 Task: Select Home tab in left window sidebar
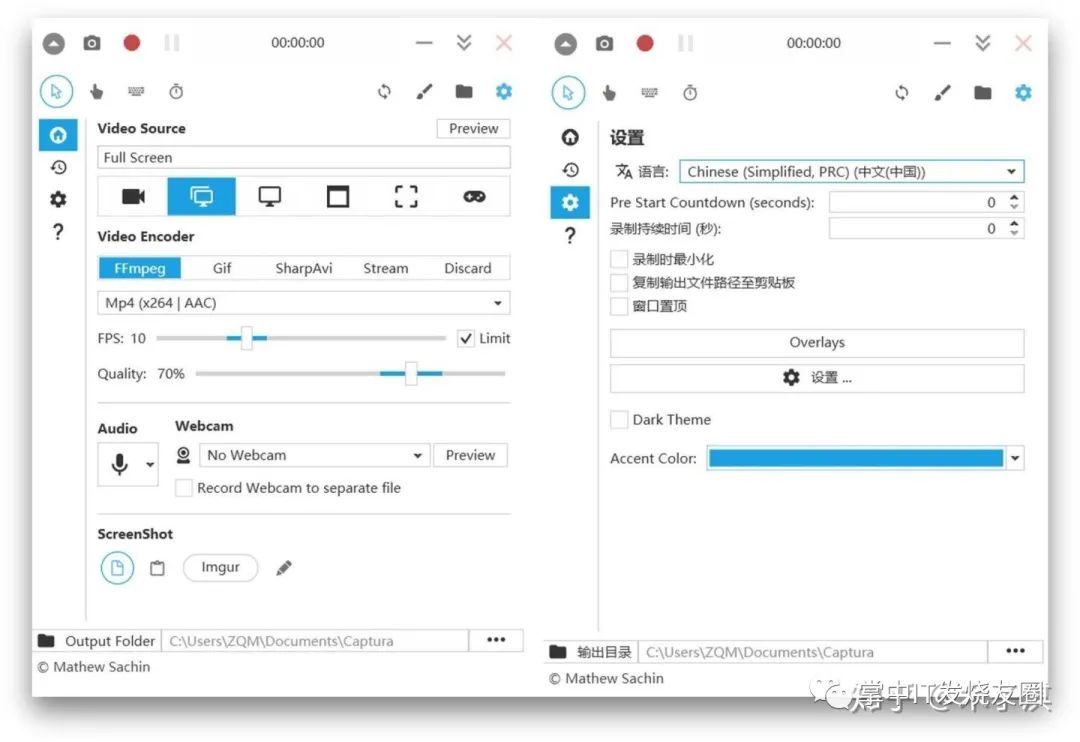pos(58,134)
